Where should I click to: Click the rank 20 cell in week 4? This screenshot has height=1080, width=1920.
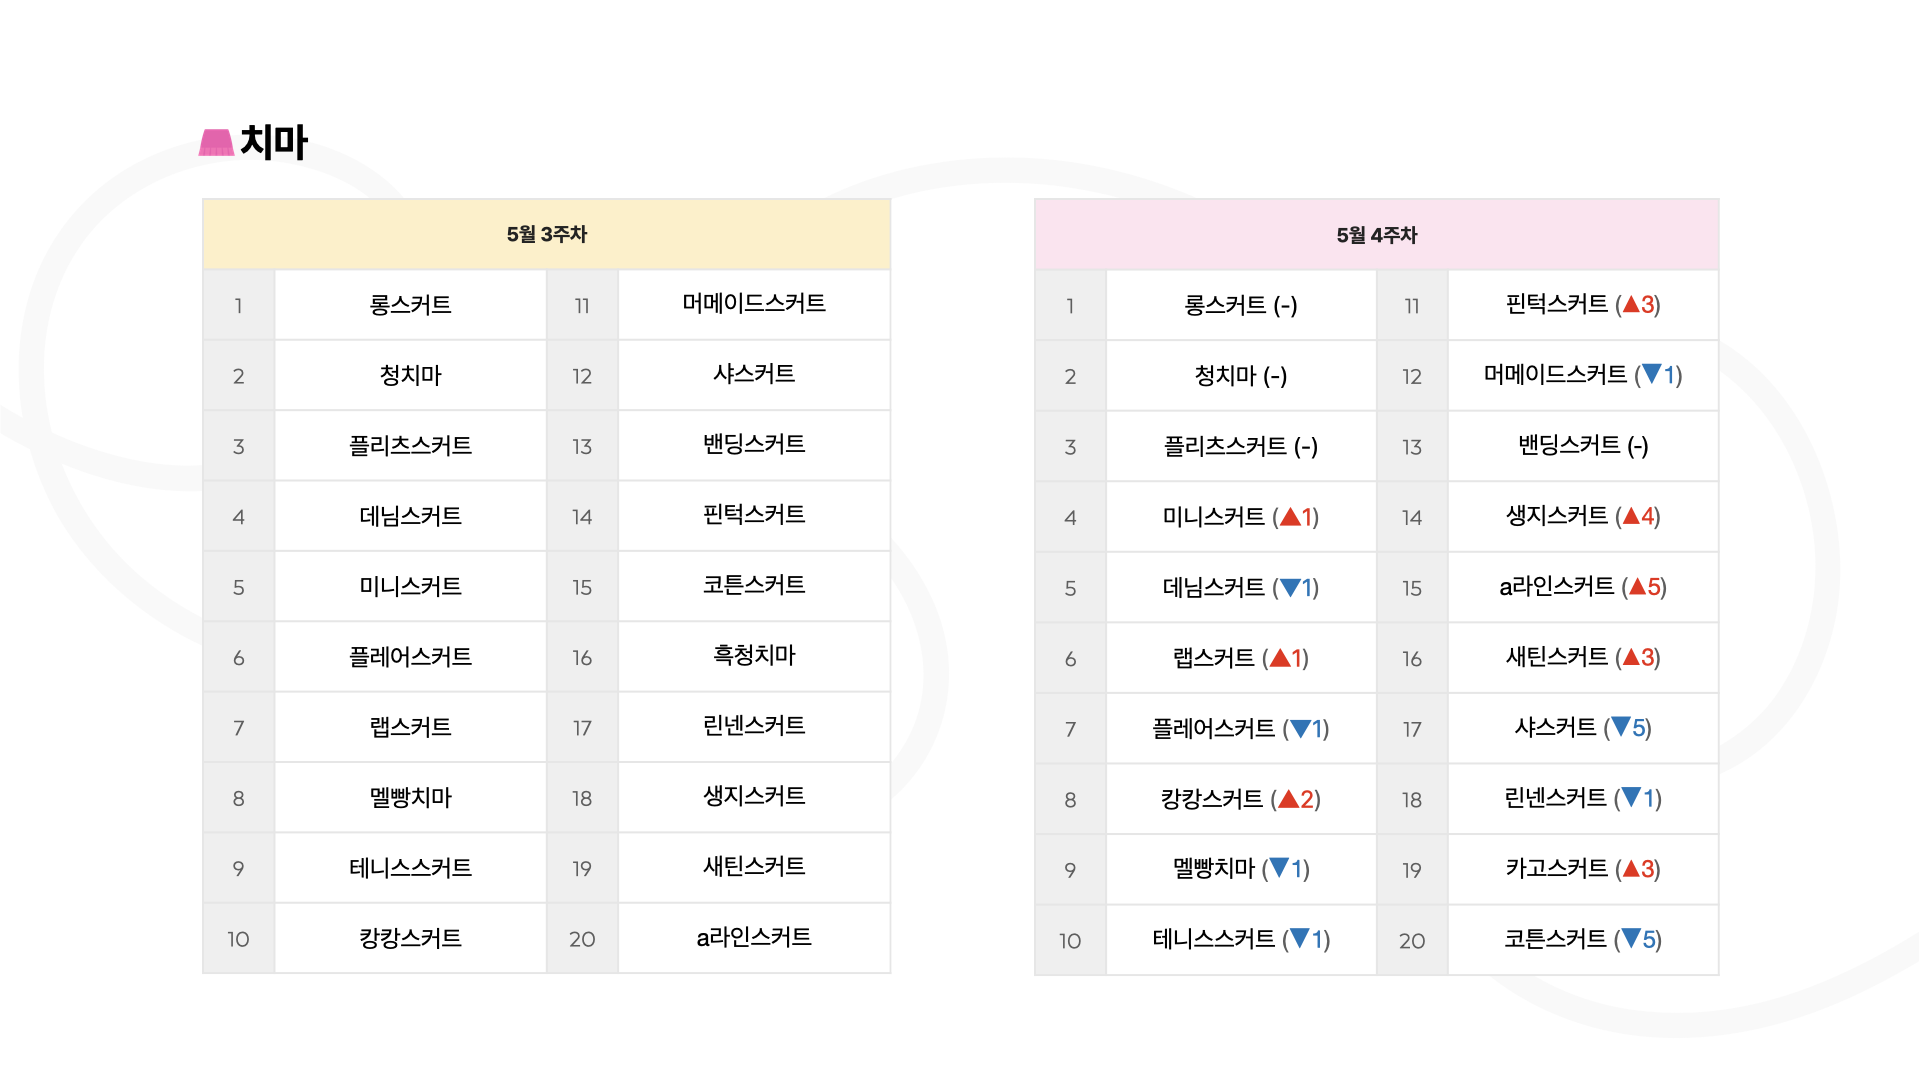[1412, 940]
